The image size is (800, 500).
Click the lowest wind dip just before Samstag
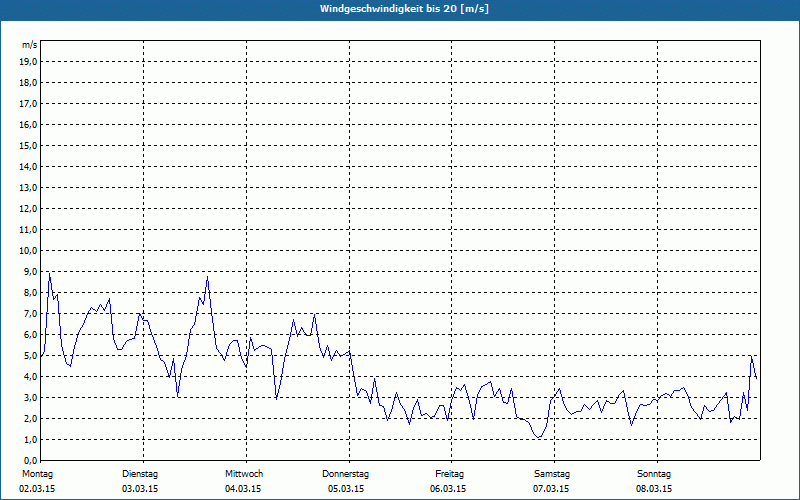point(539,437)
